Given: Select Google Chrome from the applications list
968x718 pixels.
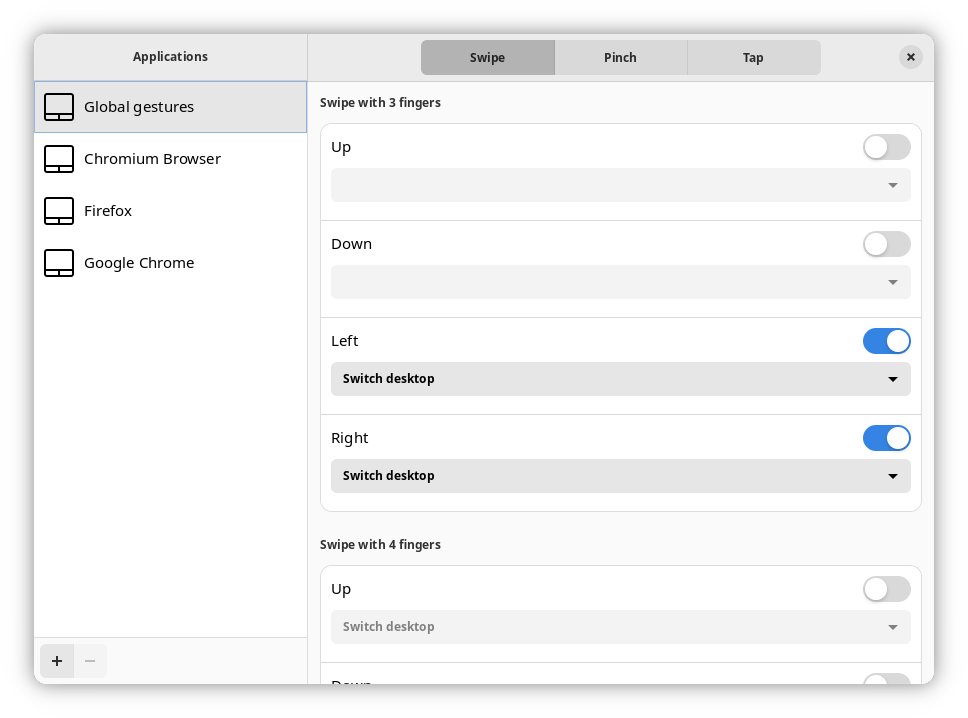Looking at the screenshot, I should [x=139, y=263].
